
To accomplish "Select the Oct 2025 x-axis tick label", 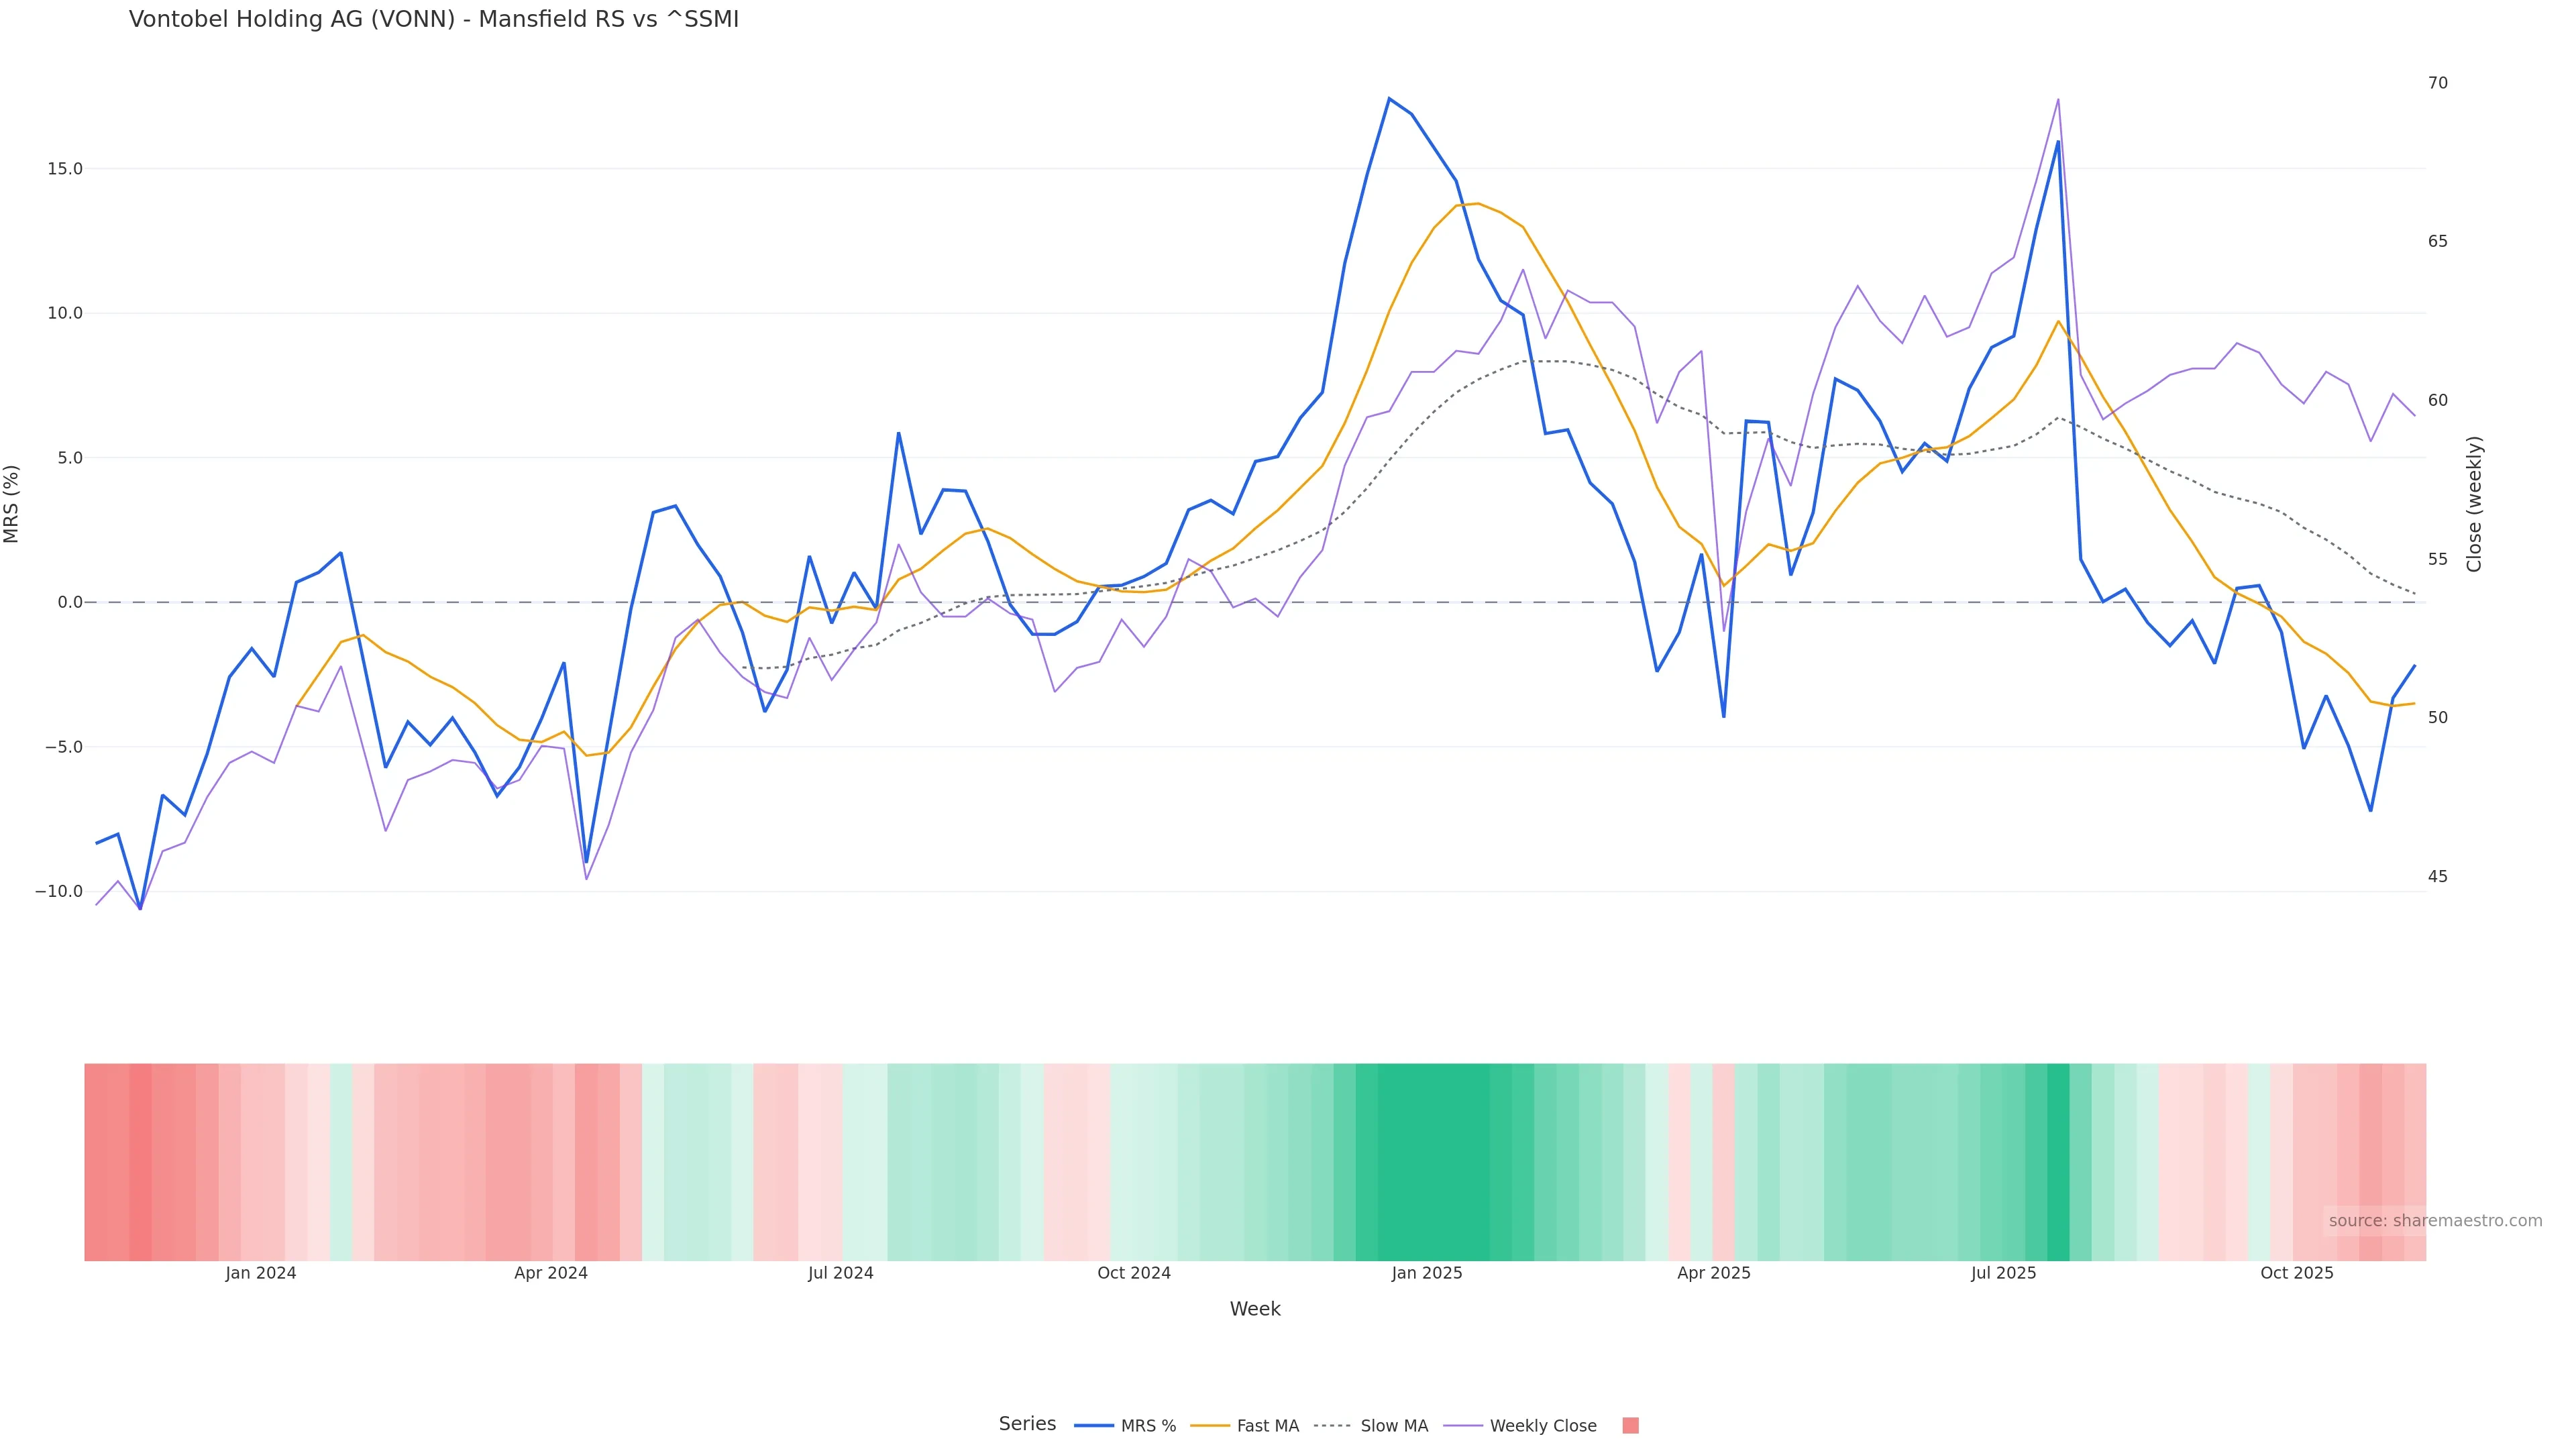I will point(2297,1273).
